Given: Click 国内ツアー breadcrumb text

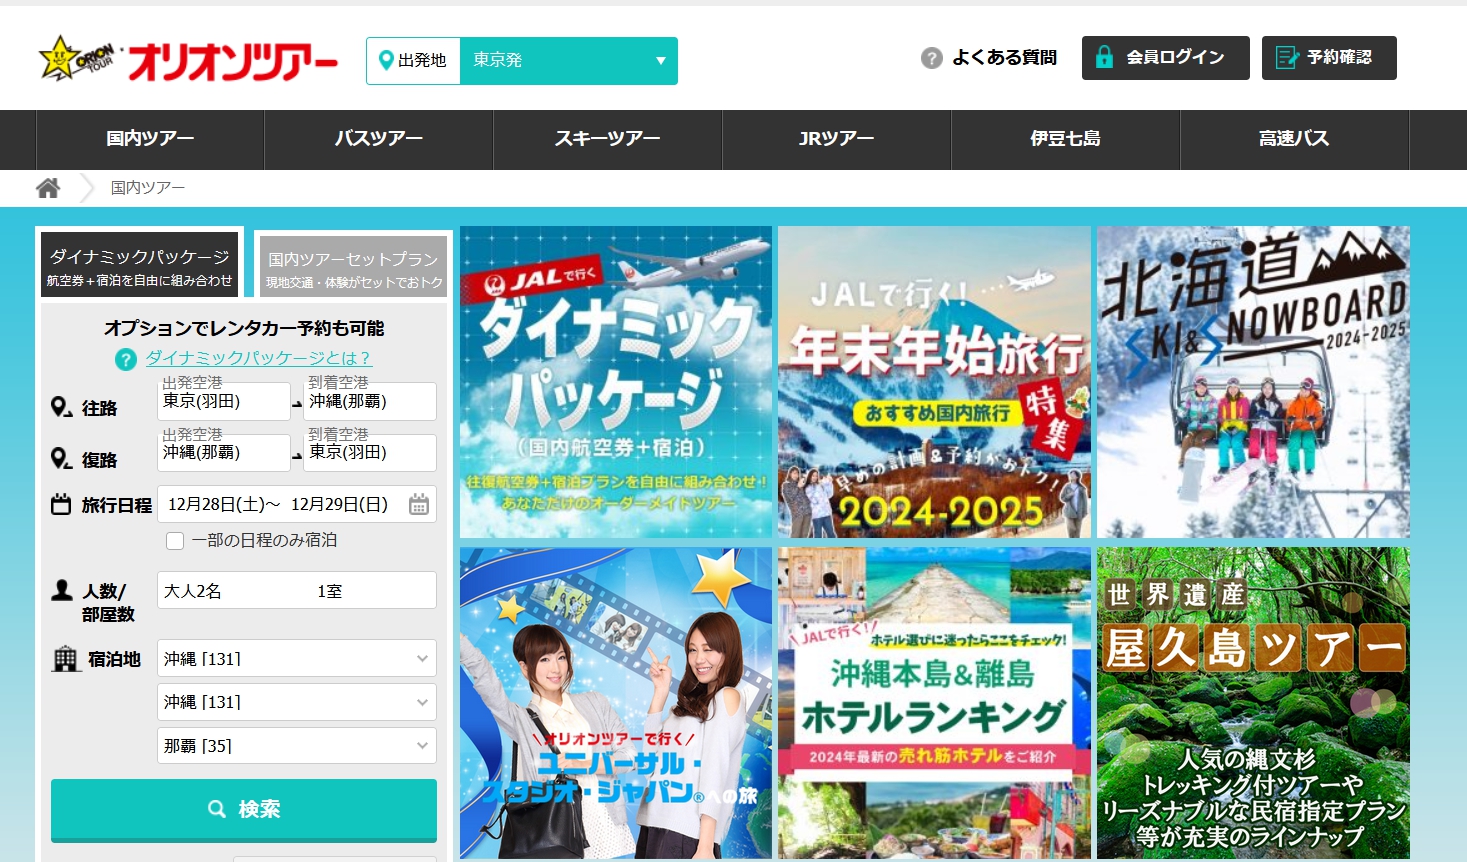Looking at the screenshot, I should [148, 188].
